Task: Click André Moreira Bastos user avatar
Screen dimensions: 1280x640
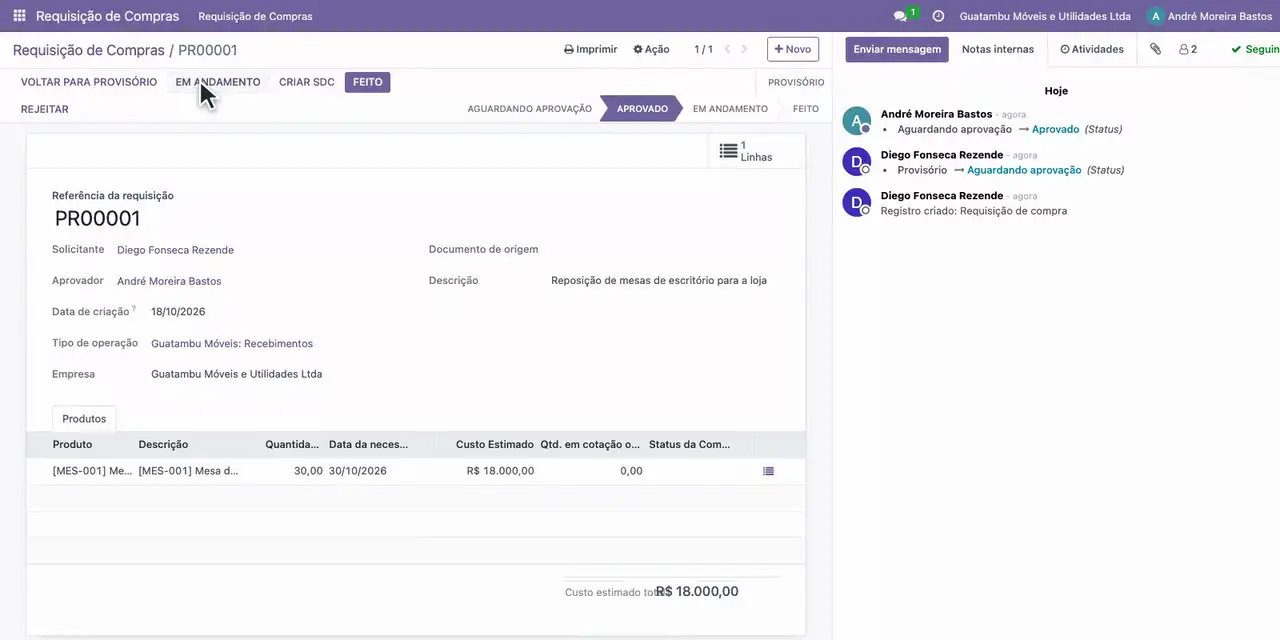Action: click(1156, 16)
